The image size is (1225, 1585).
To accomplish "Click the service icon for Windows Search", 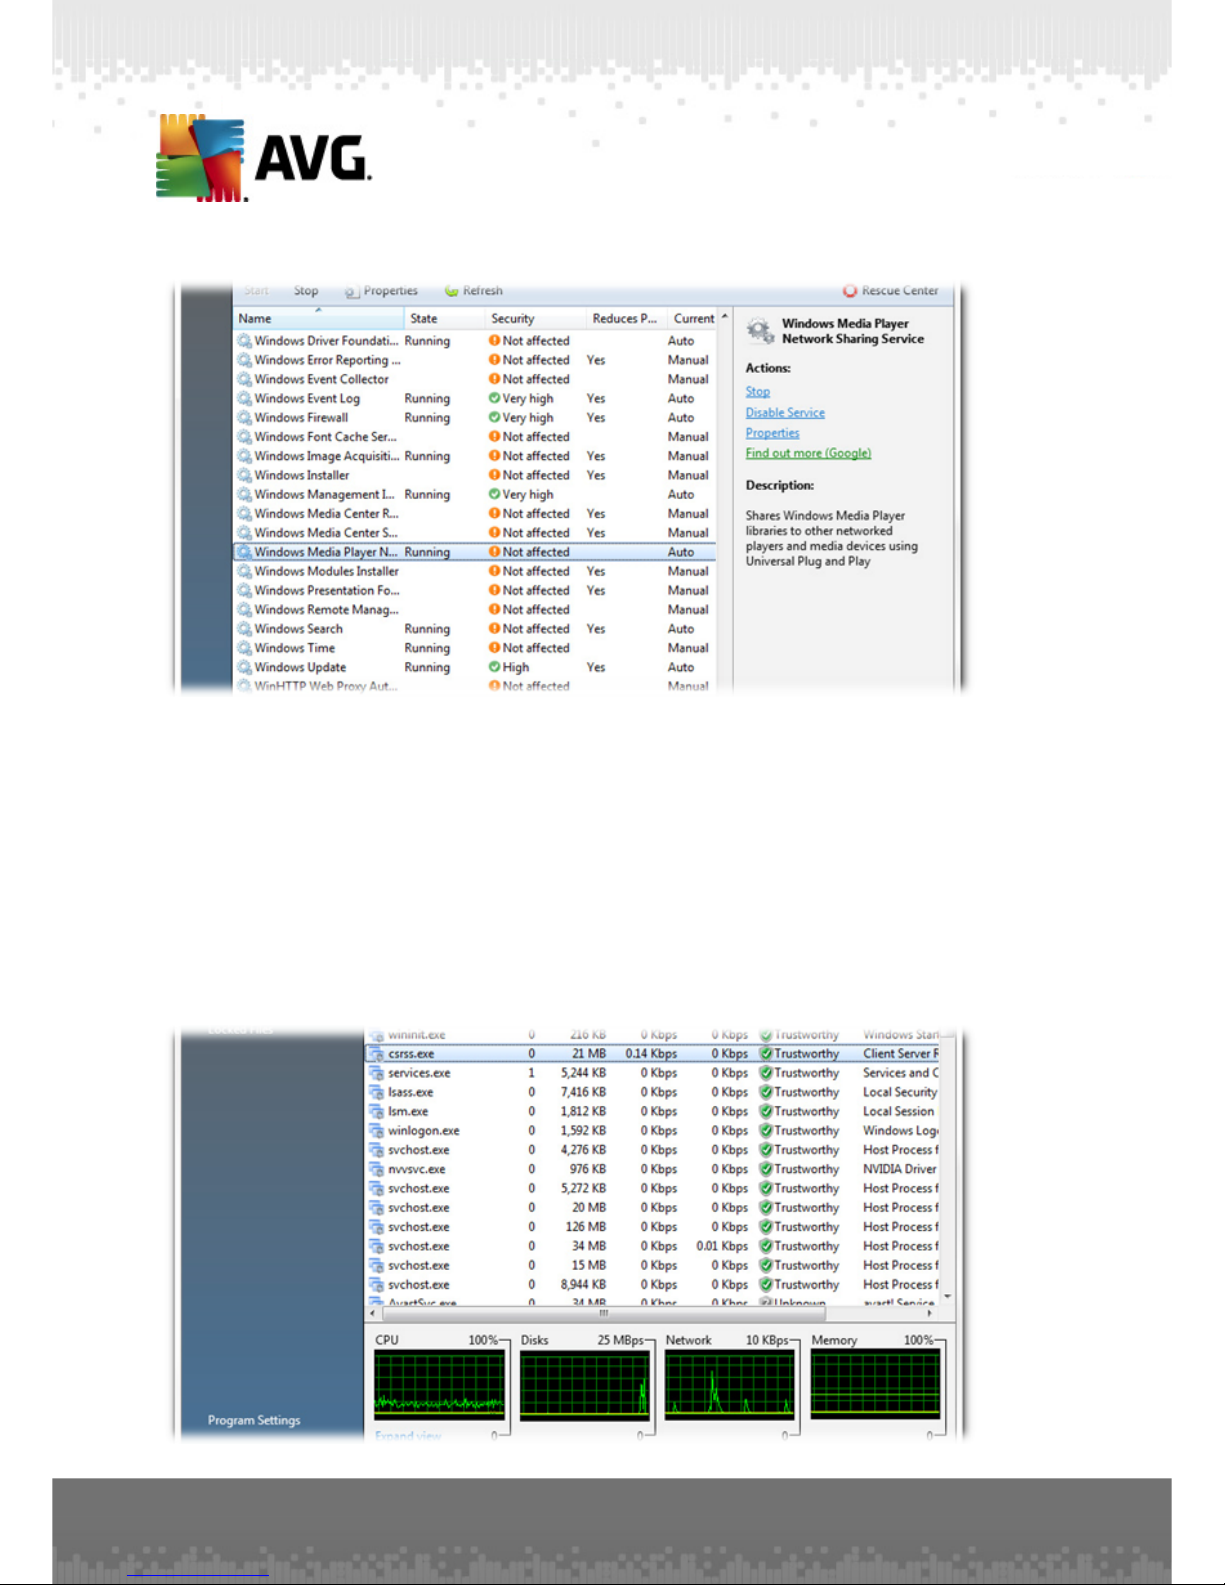I will 244,629.
